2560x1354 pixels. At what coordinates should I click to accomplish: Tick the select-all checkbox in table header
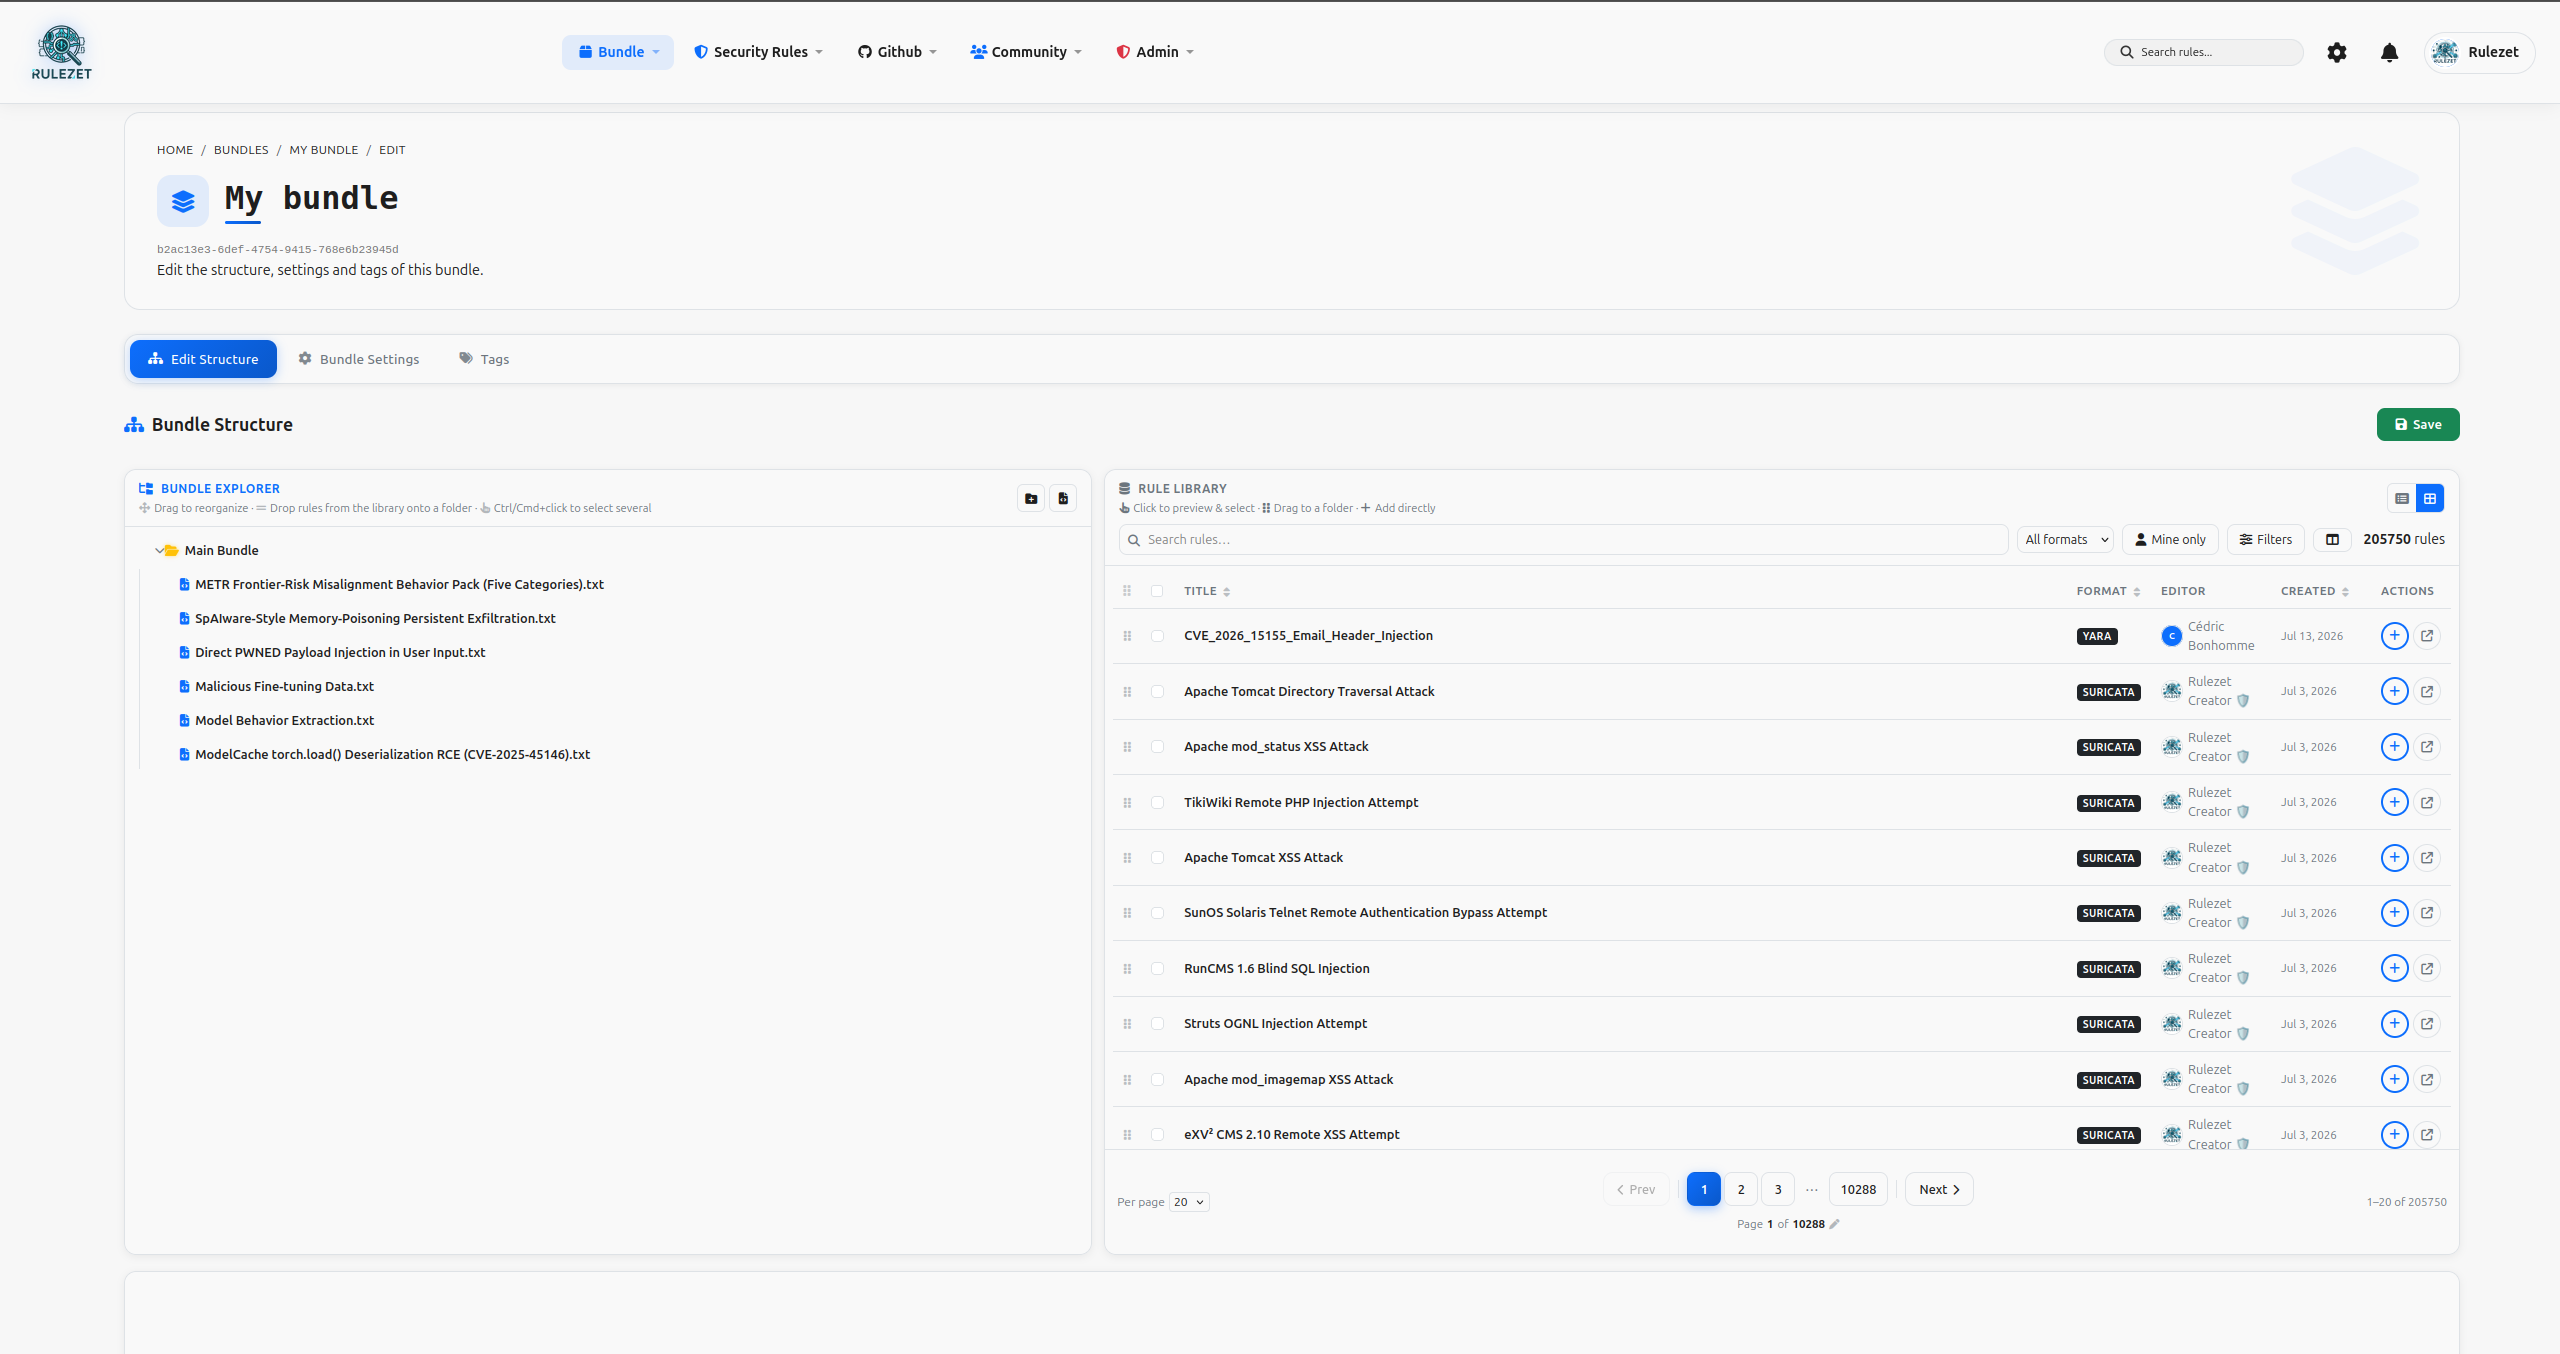1157,591
